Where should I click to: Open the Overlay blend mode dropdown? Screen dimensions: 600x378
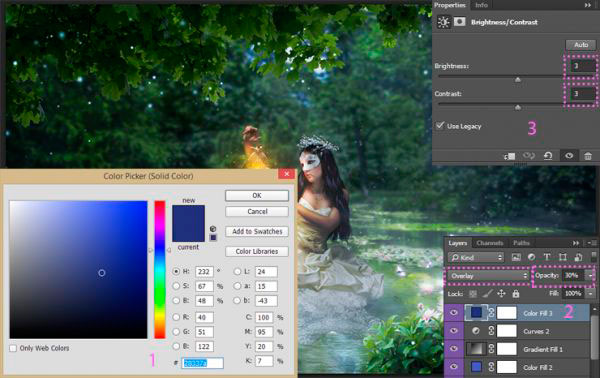488,276
